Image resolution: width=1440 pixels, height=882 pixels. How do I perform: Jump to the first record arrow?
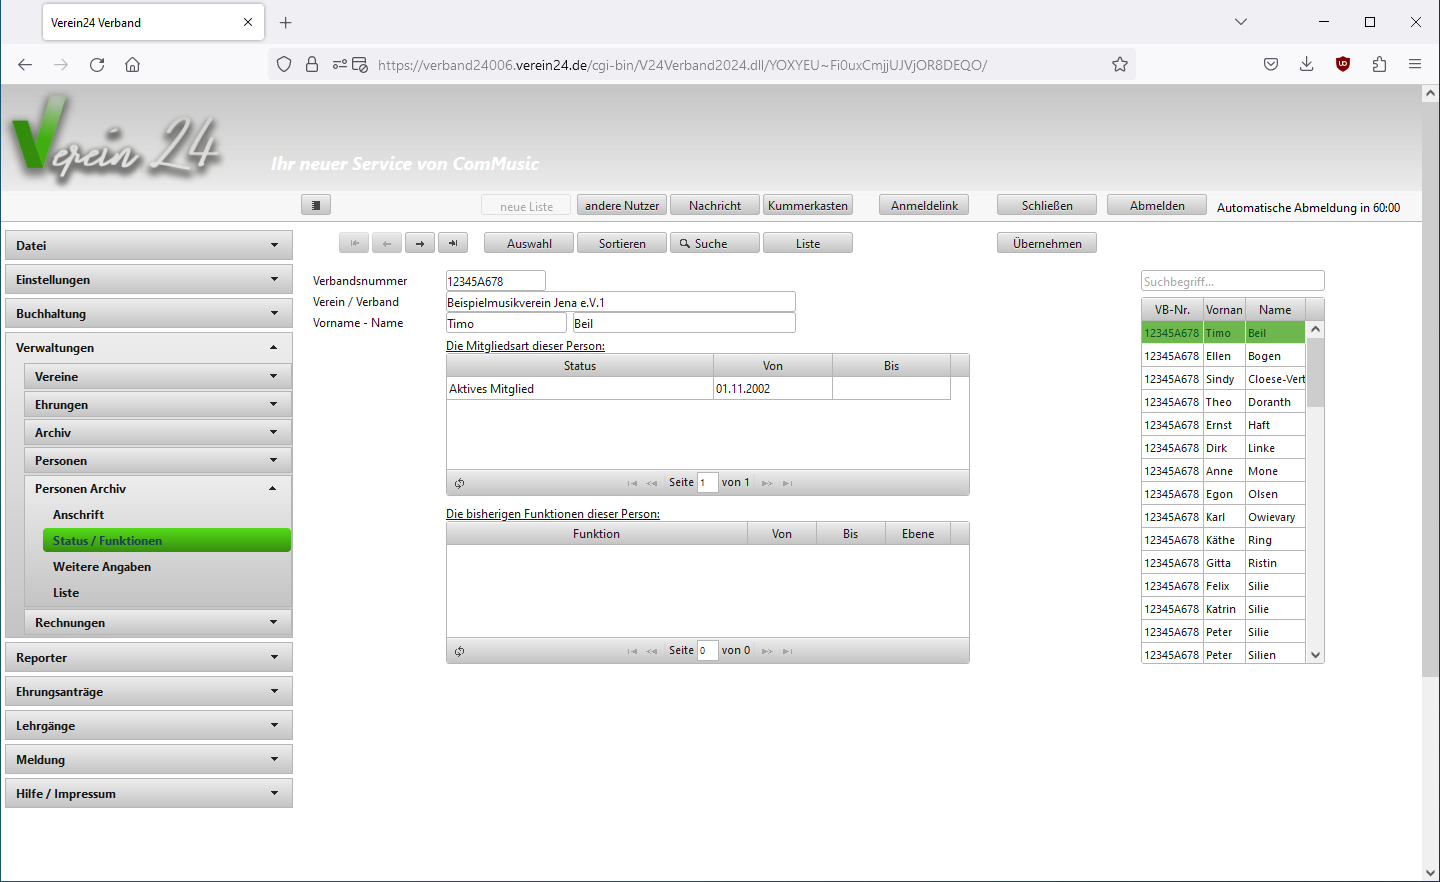tap(354, 243)
